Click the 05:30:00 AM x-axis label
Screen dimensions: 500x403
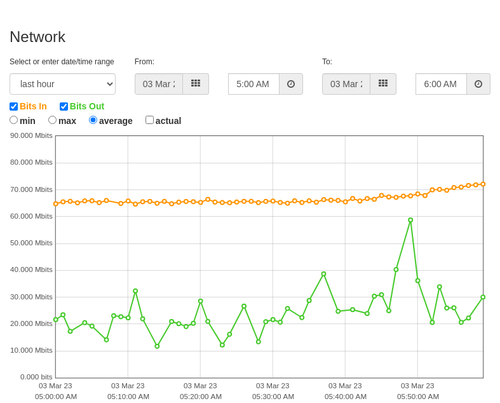click(x=273, y=397)
